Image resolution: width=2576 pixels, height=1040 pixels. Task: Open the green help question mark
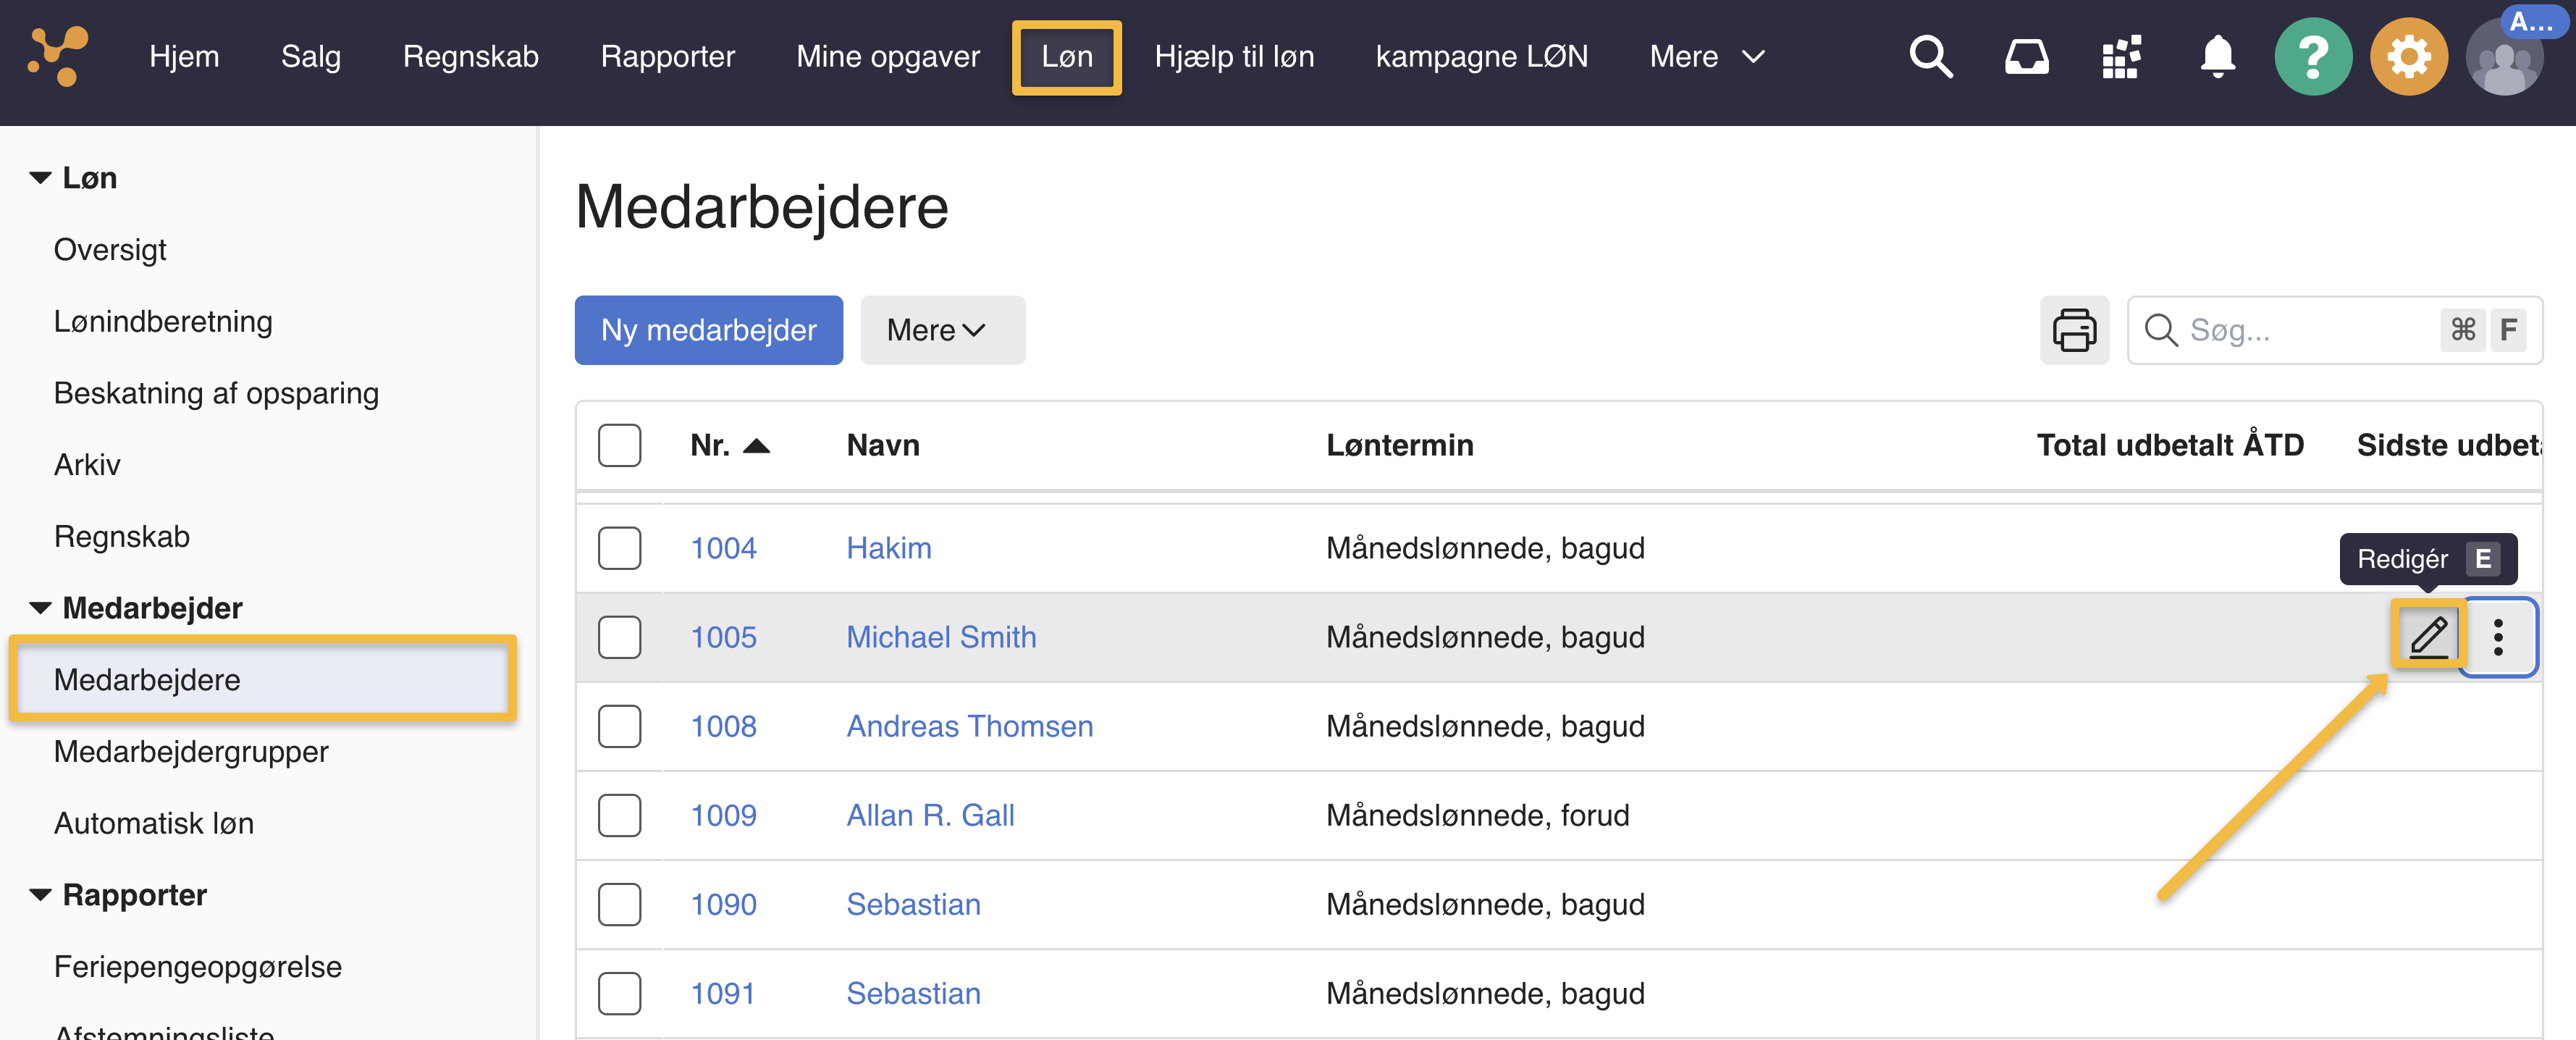click(x=2312, y=57)
